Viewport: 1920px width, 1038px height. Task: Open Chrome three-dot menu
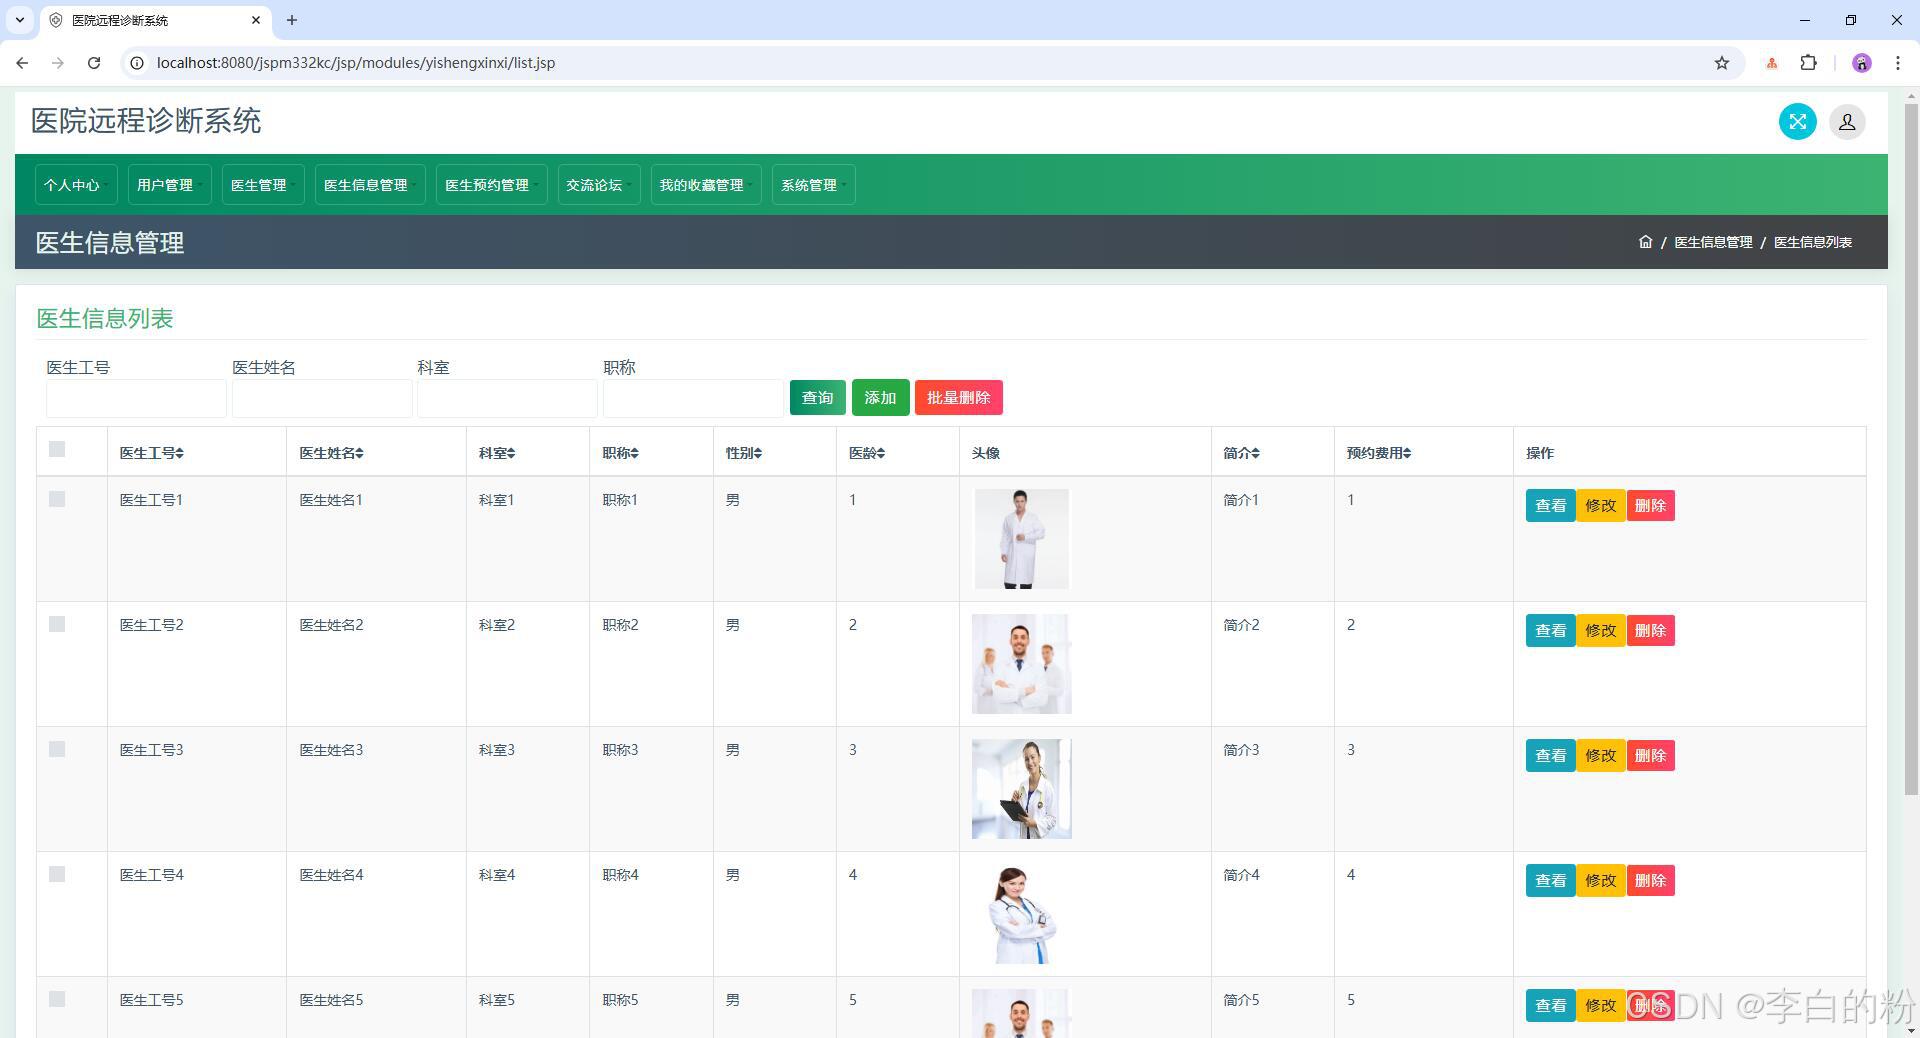(x=1897, y=63)
